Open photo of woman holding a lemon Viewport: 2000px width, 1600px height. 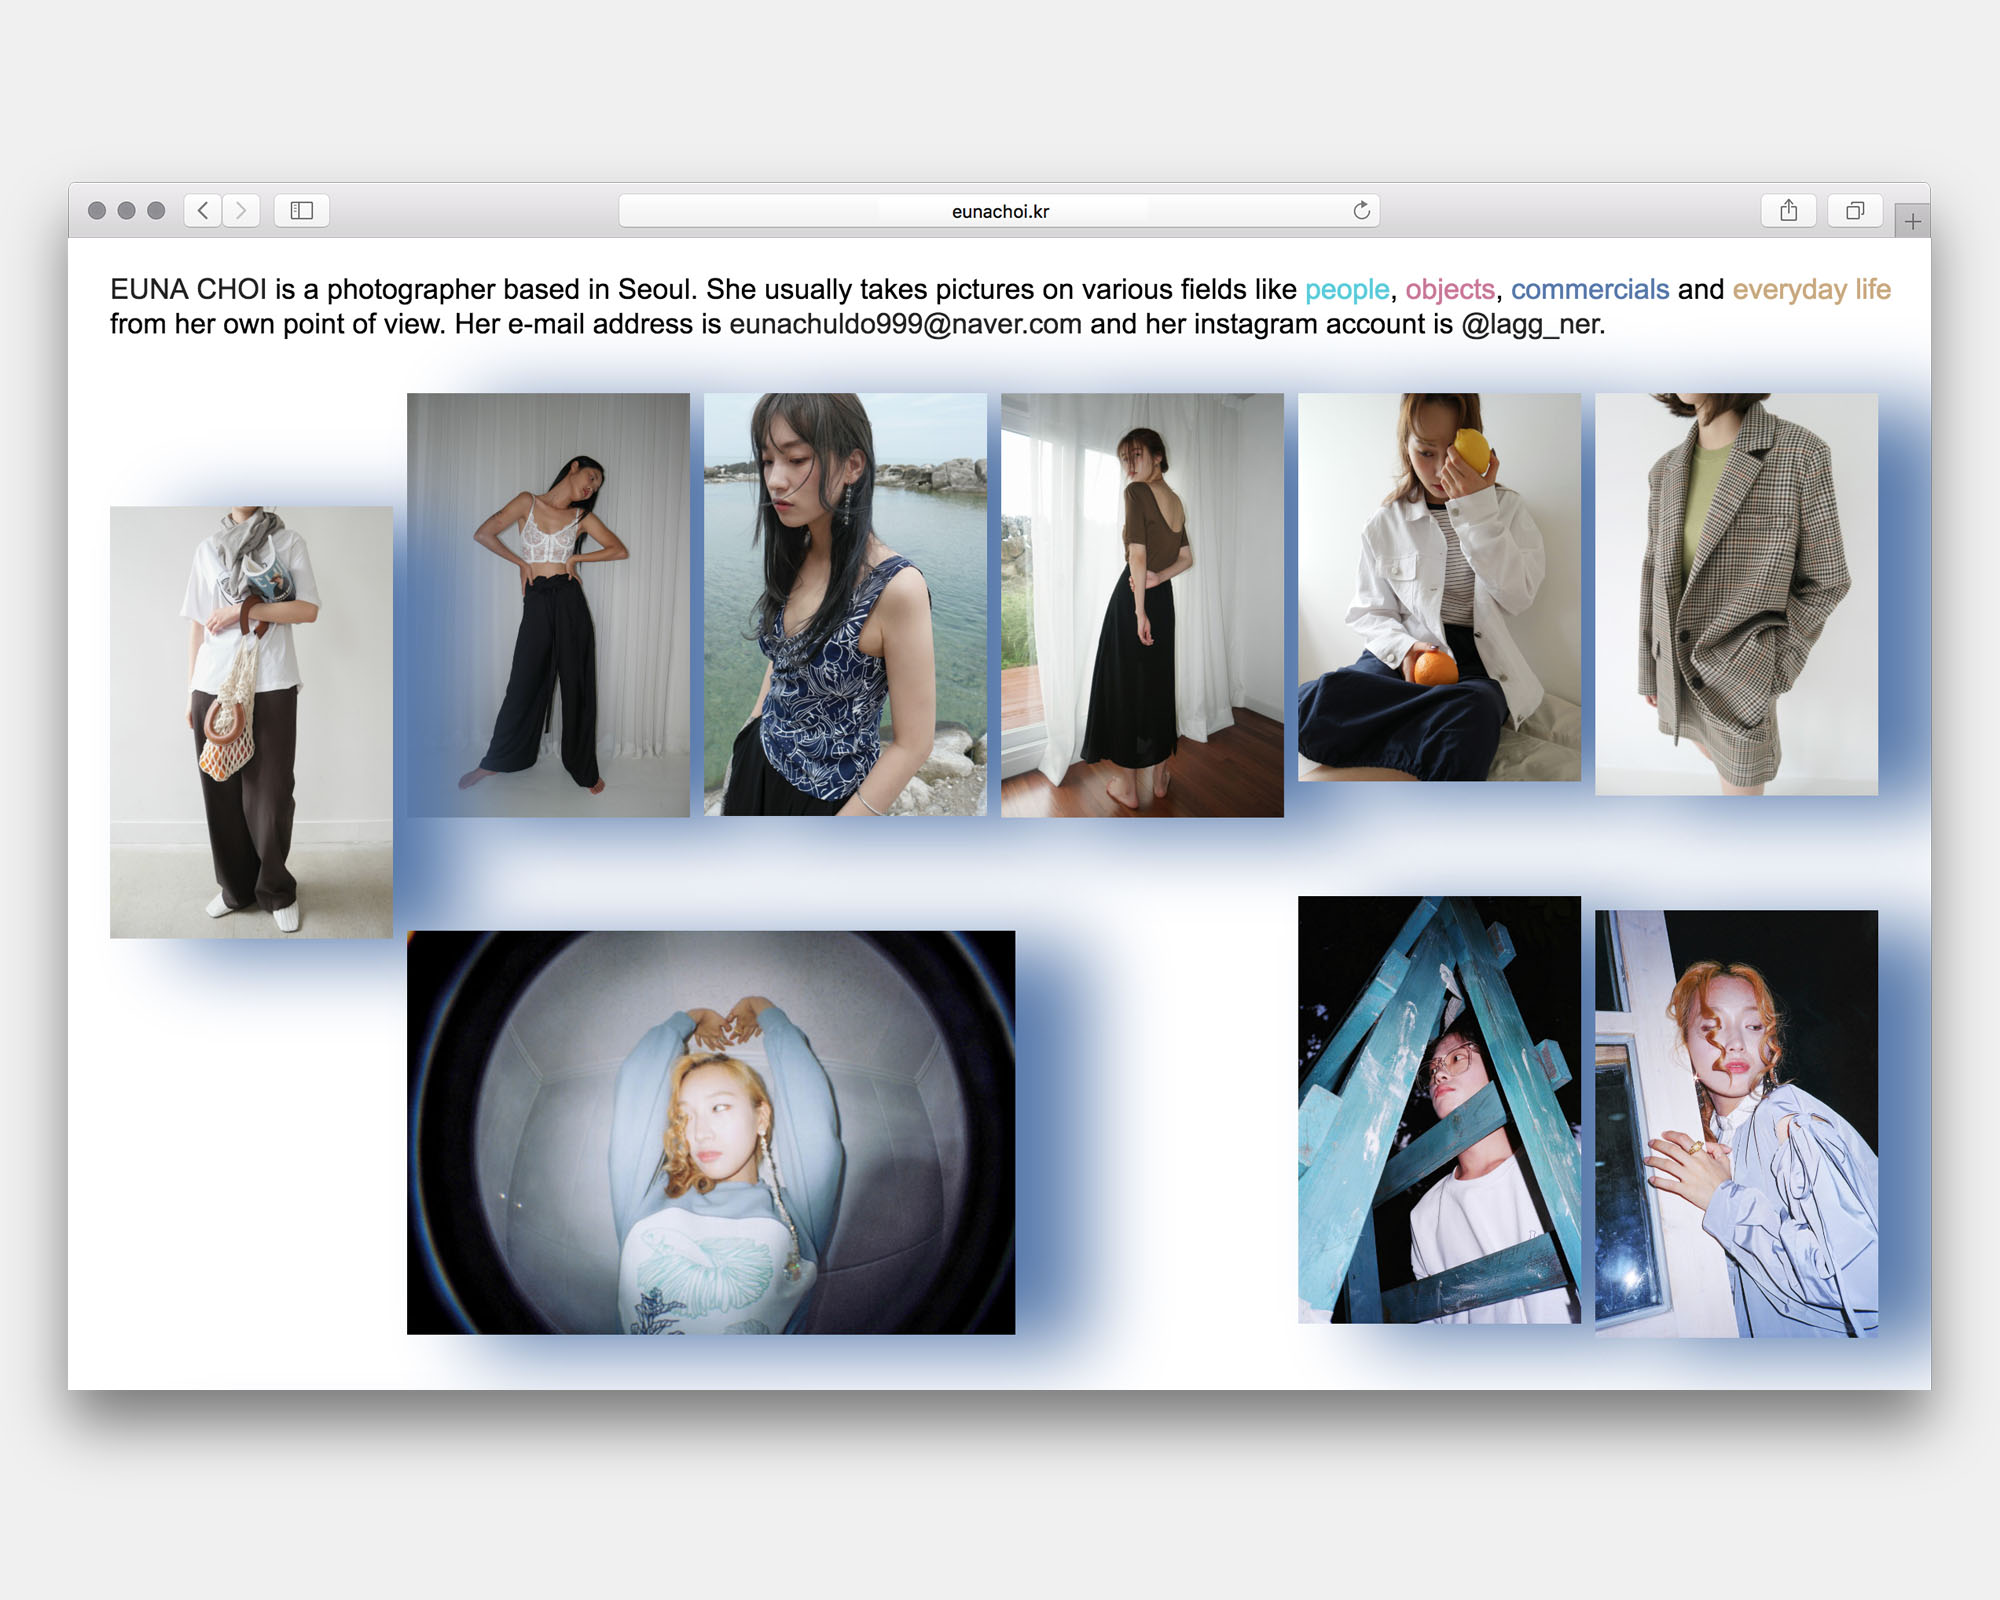point(1439,587)
